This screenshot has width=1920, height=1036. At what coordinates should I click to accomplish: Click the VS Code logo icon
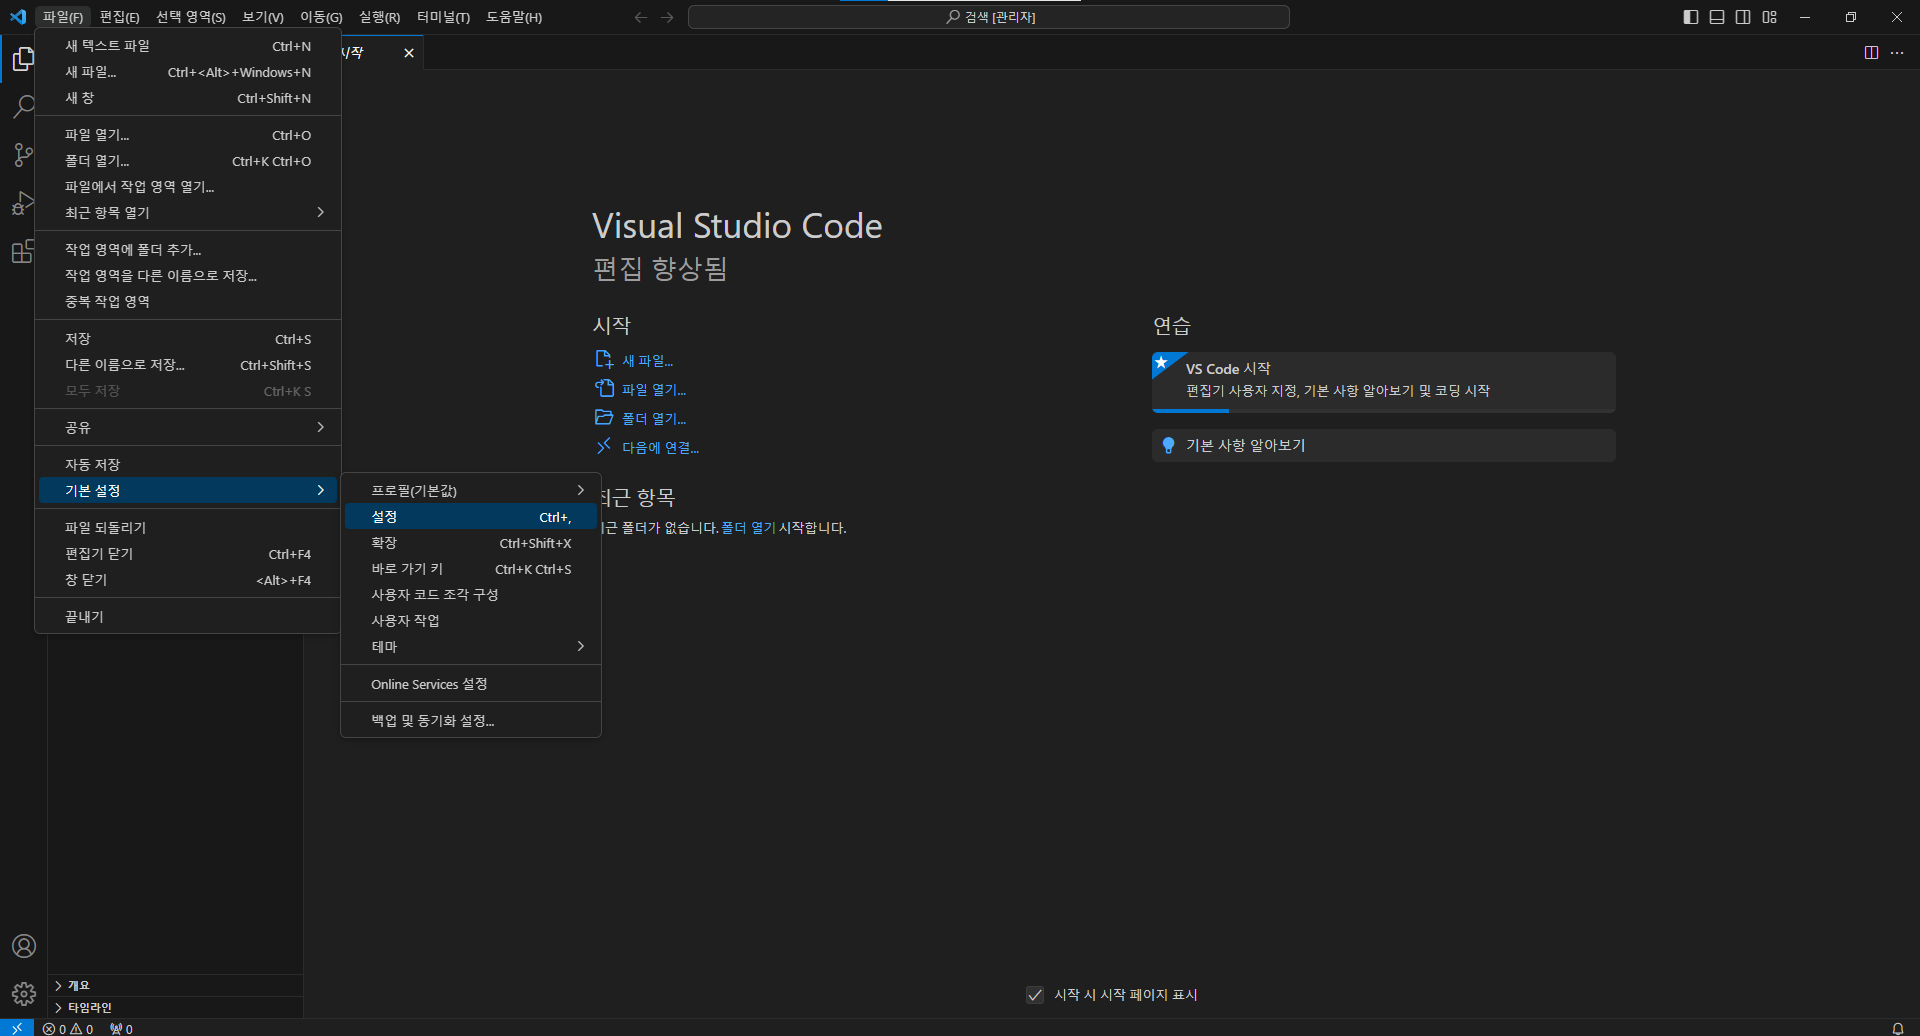click(17, 17)
